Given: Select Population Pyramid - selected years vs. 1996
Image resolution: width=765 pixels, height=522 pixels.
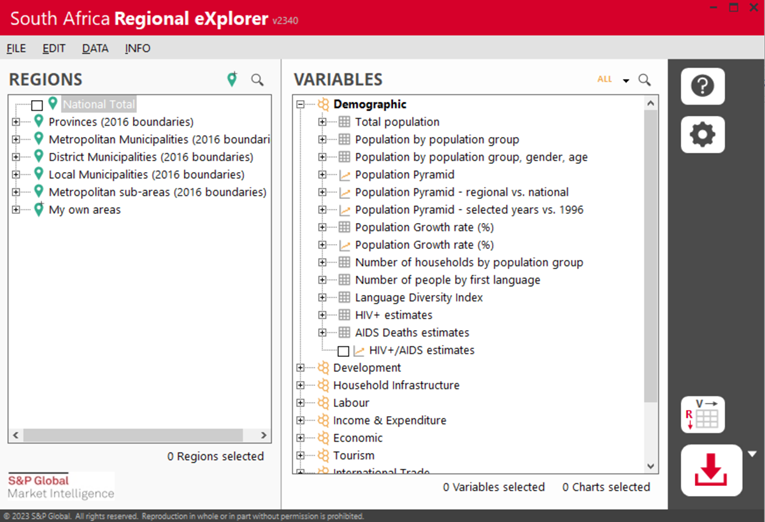Looking at the screenshot, I should pyautogui.click(x=469, y=210).
